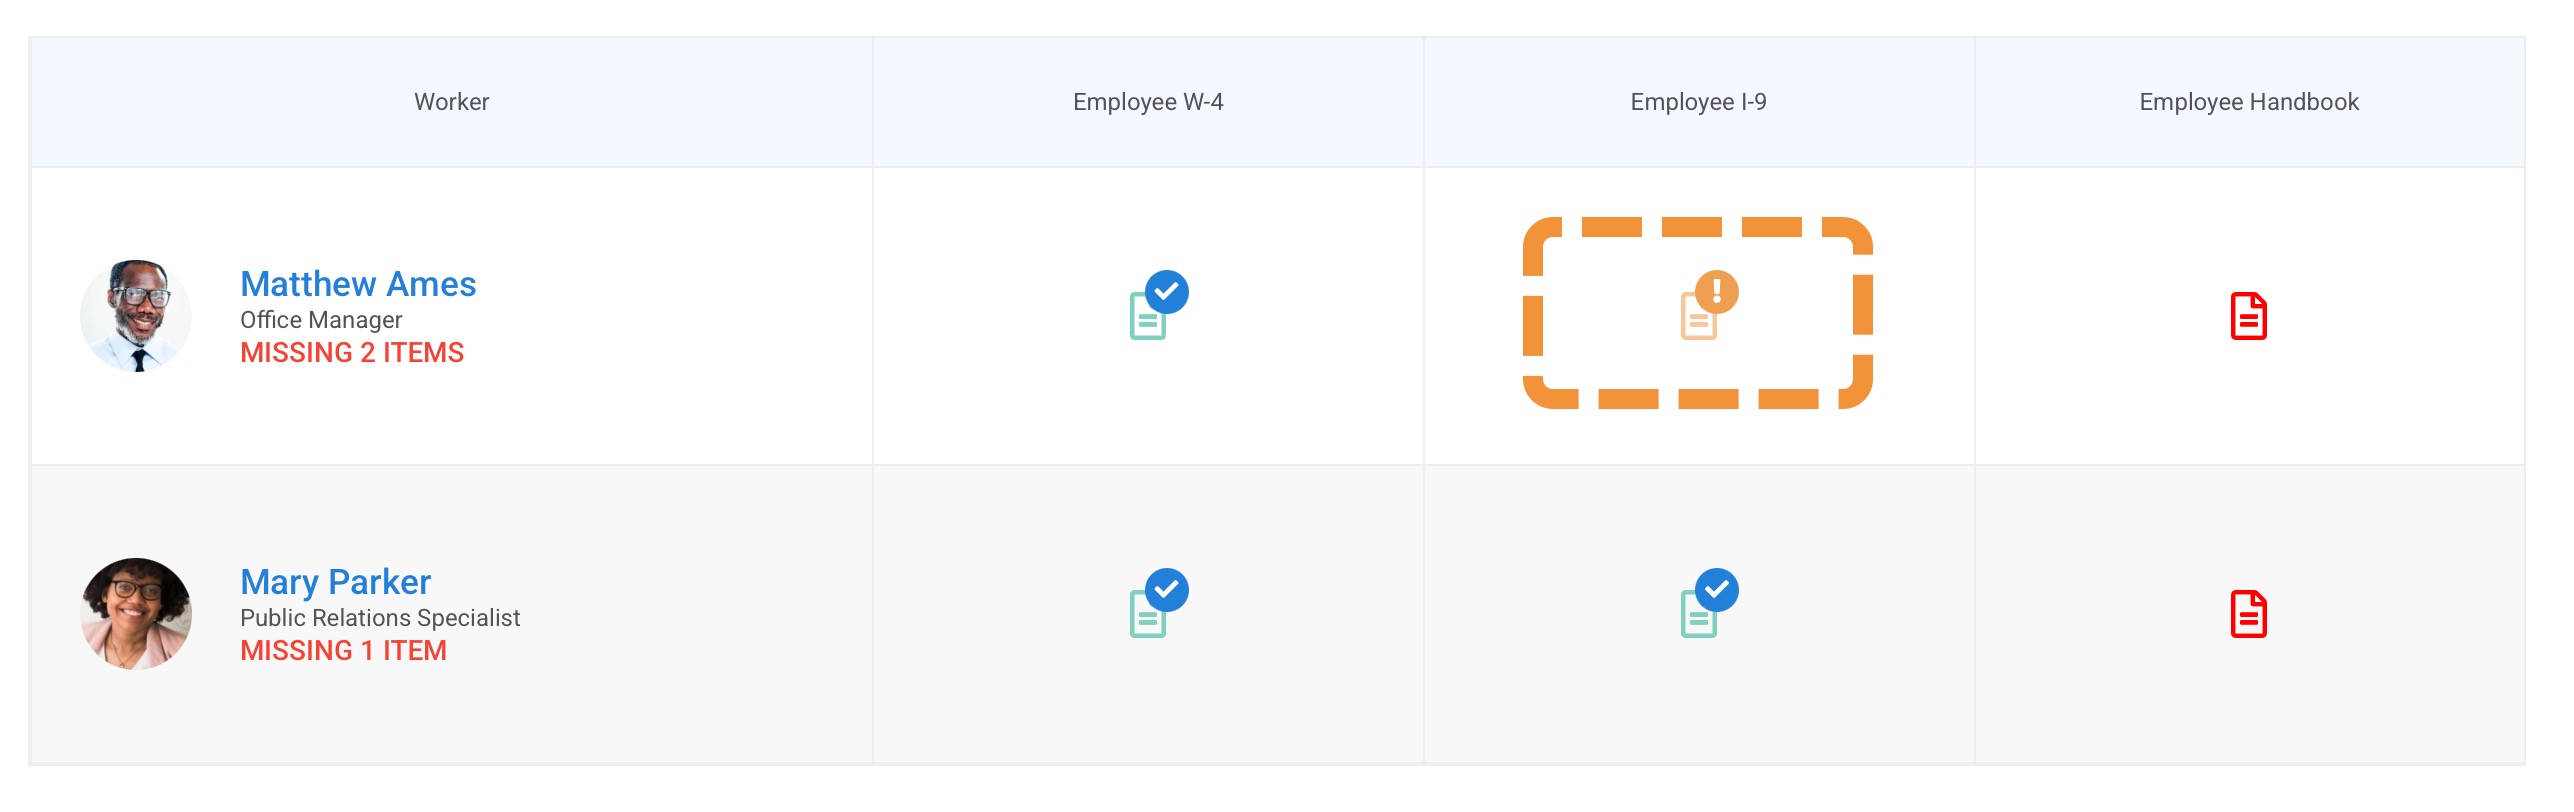Image resolution: width=2574 pixels, height=812 pixels.
Task: Select the Employee Handbook column header
Action: 2248,102
